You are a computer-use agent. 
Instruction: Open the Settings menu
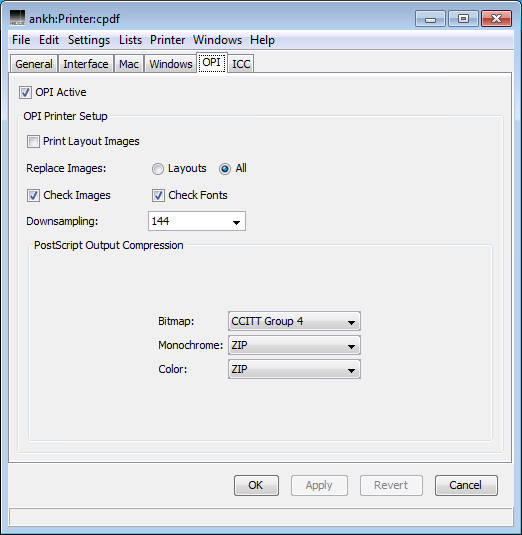(89, 40)
